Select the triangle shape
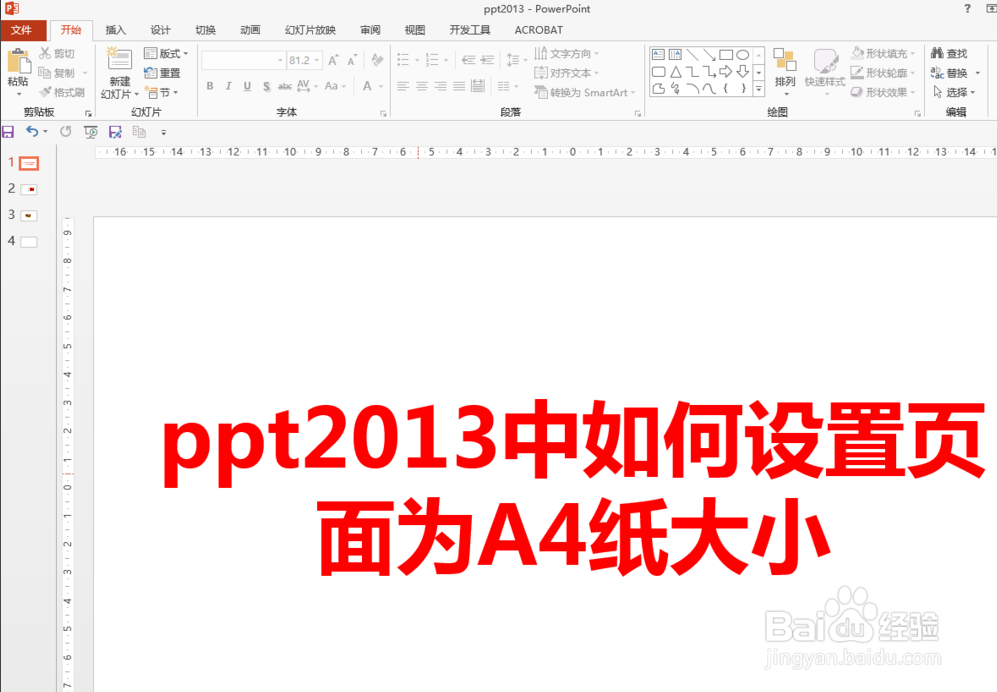Screen dimensions: 997x692 (x=675, y=72)
